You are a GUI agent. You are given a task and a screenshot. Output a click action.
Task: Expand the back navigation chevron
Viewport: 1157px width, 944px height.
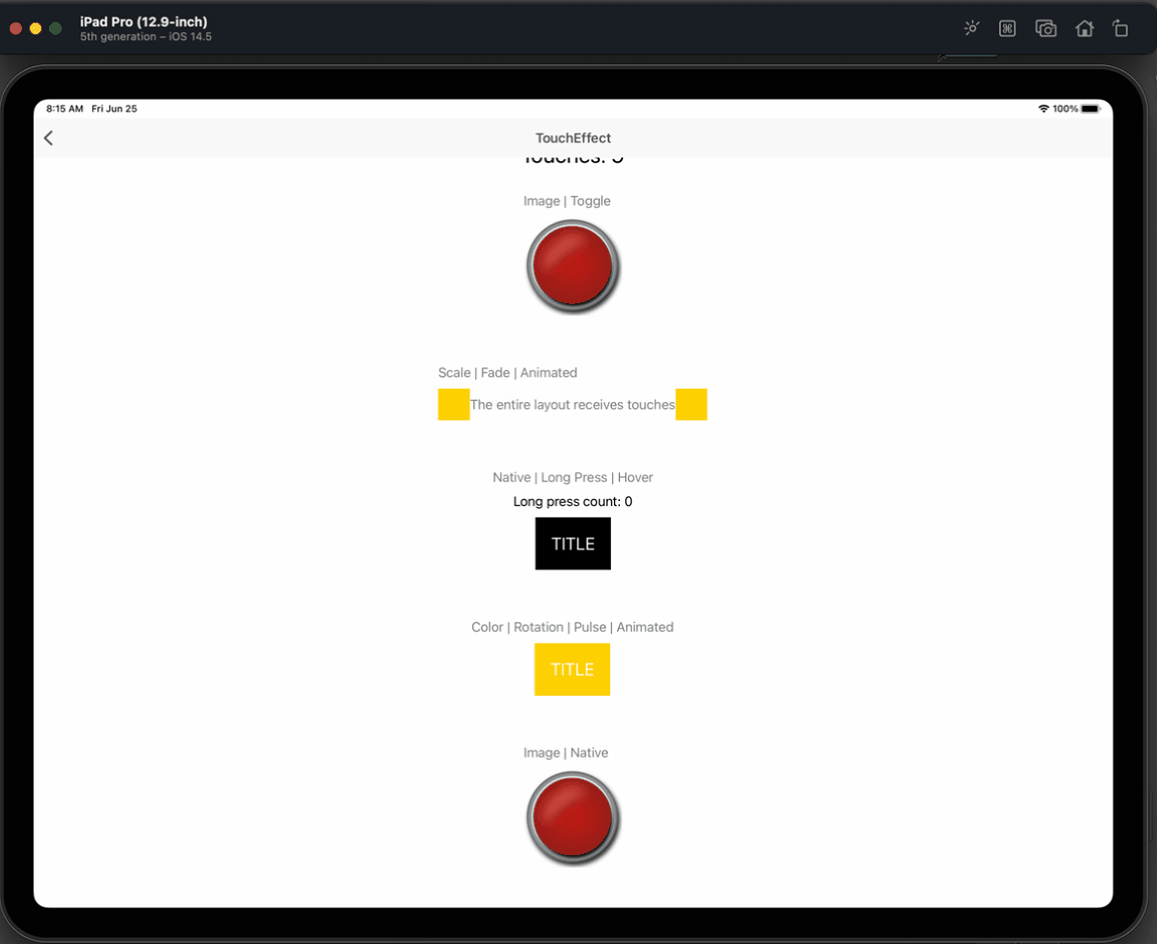click(x=48, y=138)
